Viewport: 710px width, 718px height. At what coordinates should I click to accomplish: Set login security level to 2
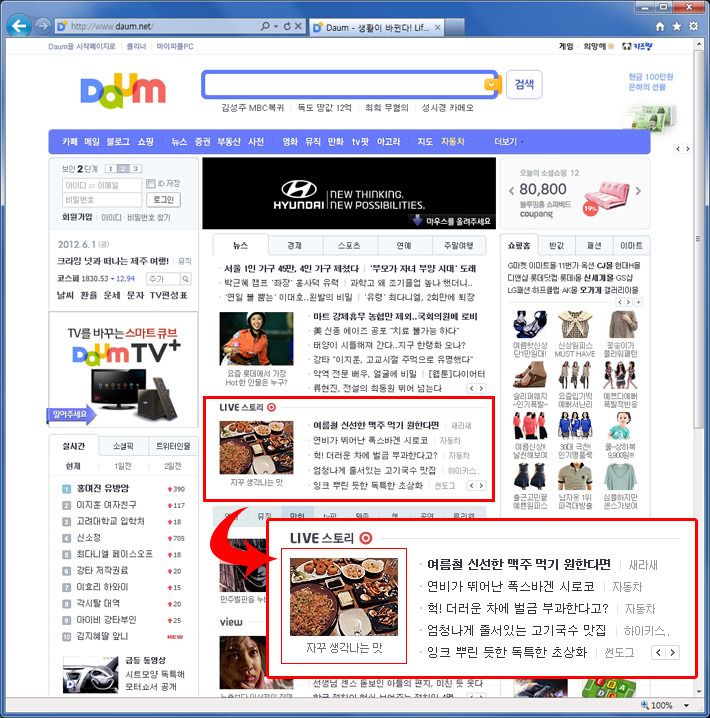123,169
